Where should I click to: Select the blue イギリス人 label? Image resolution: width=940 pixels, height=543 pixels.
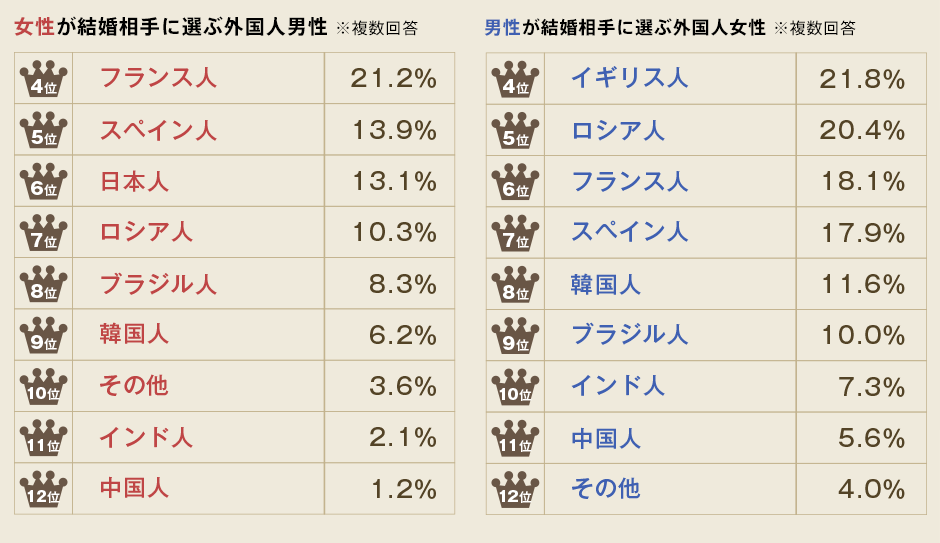coord(629,78)
